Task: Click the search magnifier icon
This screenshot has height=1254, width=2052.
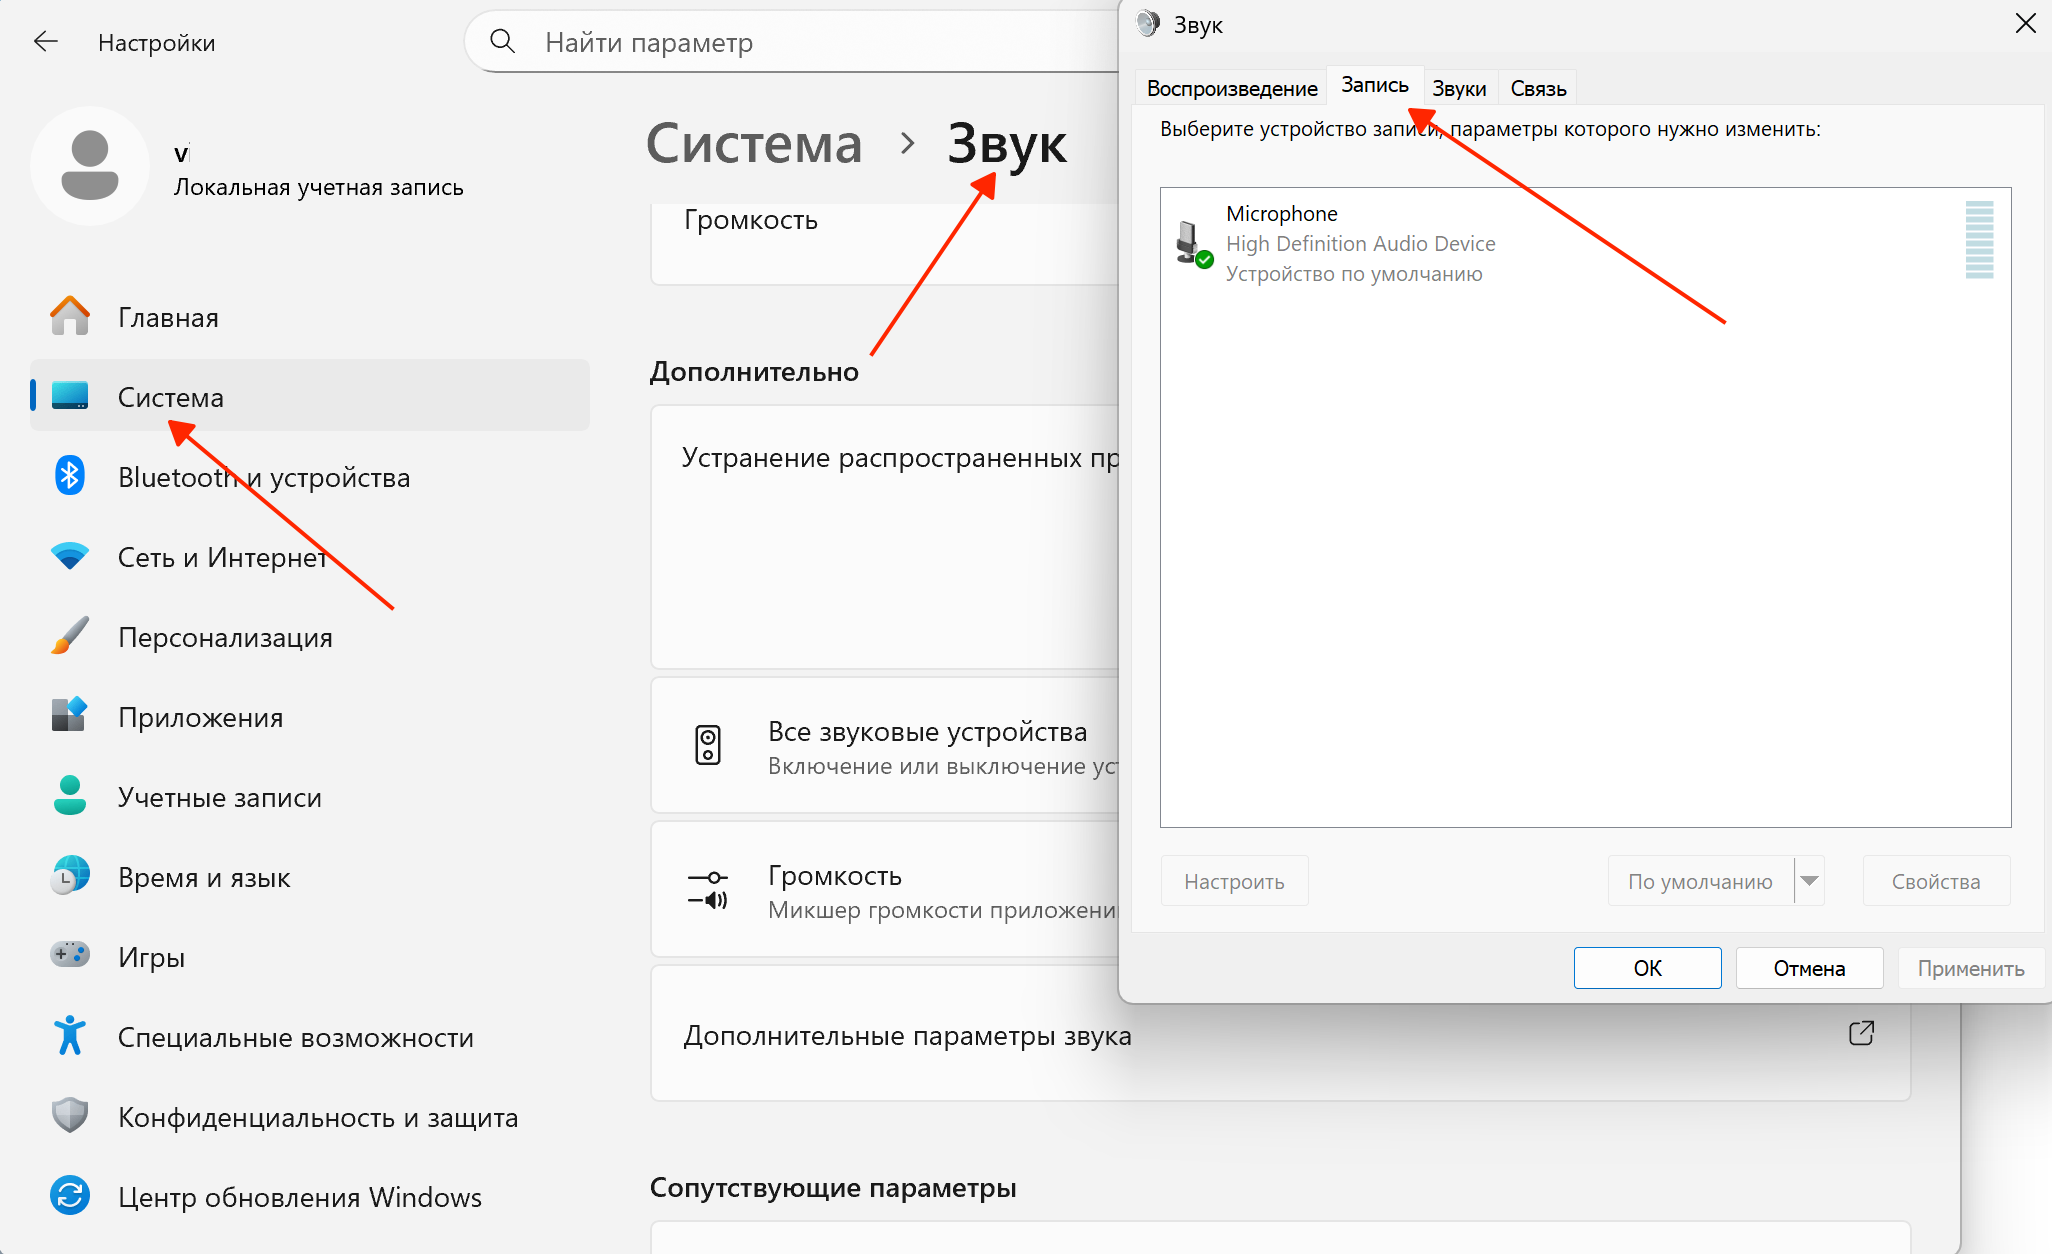Action: coord(502,42)
